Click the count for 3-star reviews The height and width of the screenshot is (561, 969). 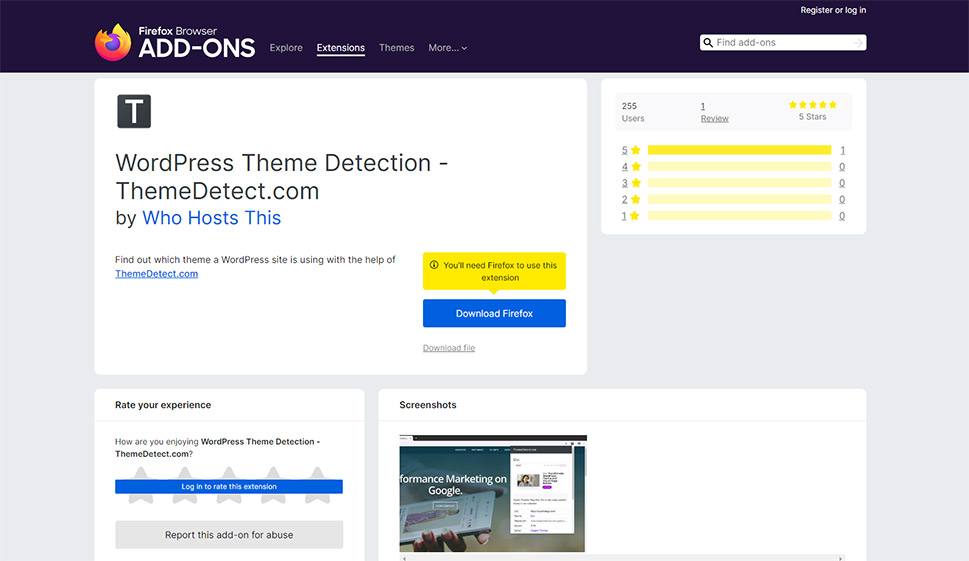coord(842,183)
